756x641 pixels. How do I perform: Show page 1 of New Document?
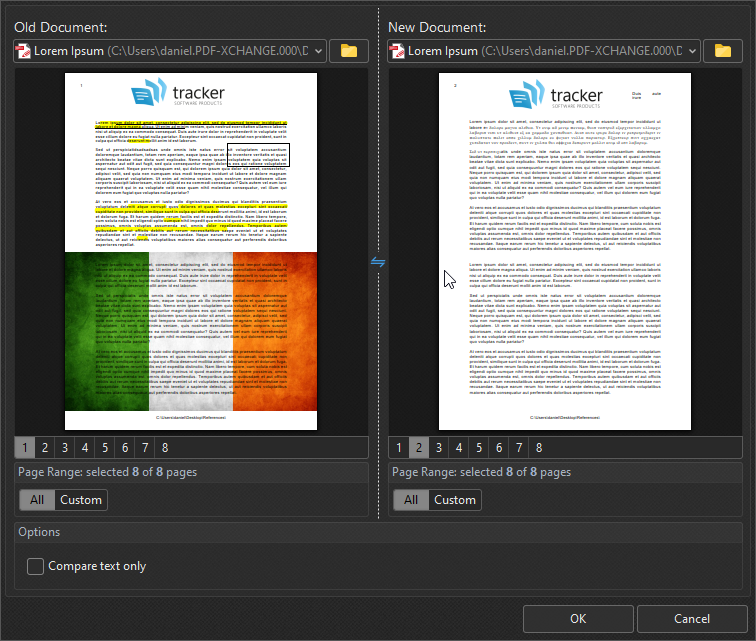[x=399, y=448]
